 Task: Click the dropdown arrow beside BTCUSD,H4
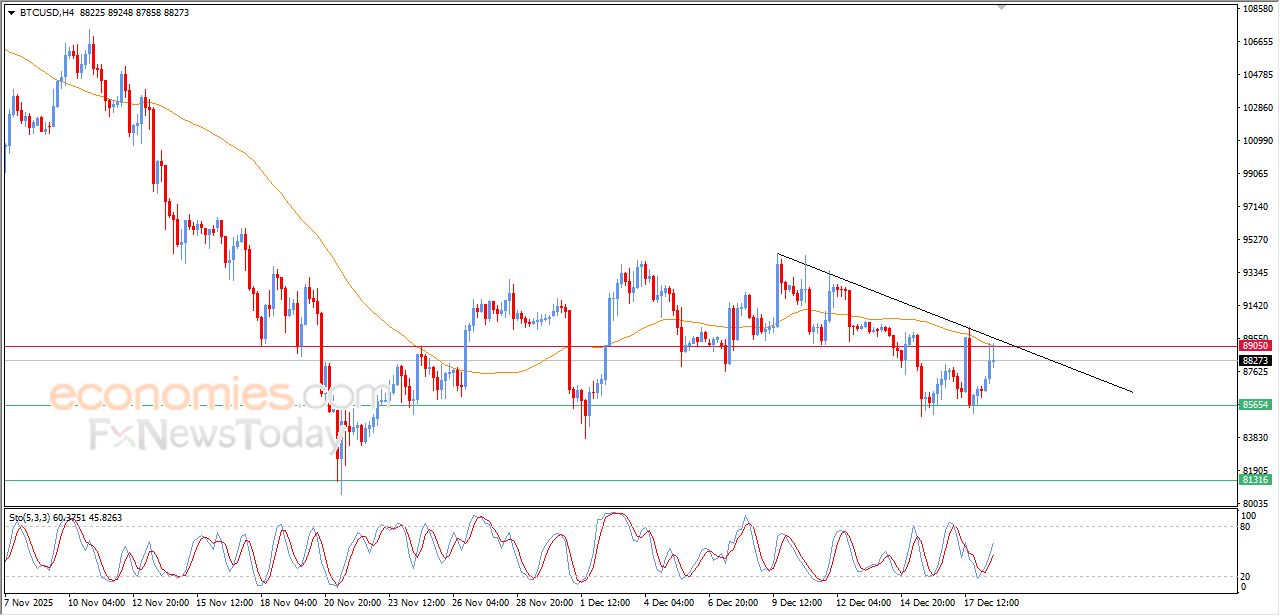point(11,13)
